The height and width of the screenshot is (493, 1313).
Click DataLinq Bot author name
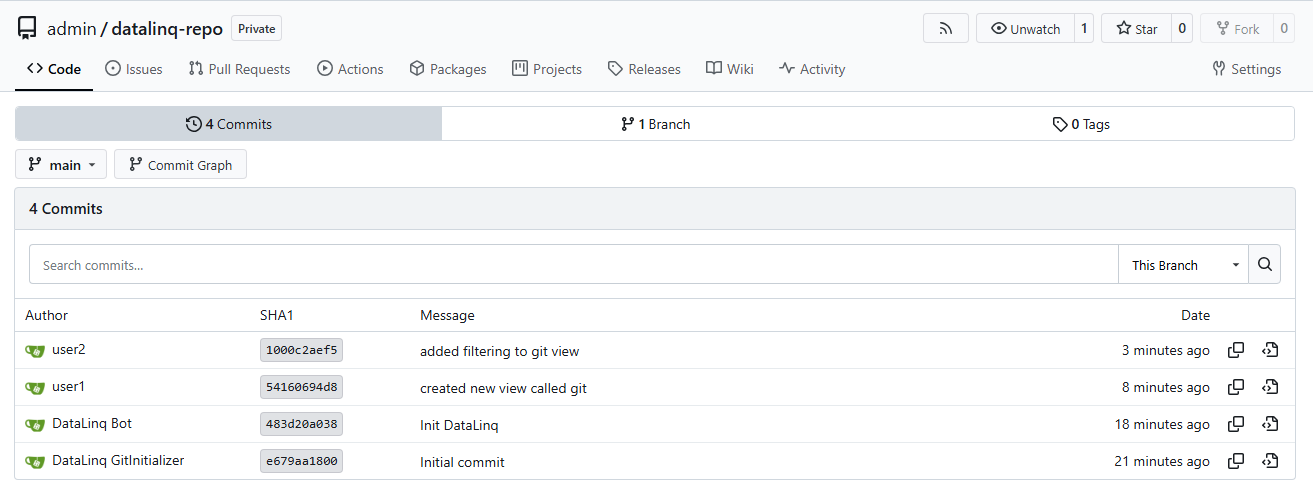tap(92, 423)
